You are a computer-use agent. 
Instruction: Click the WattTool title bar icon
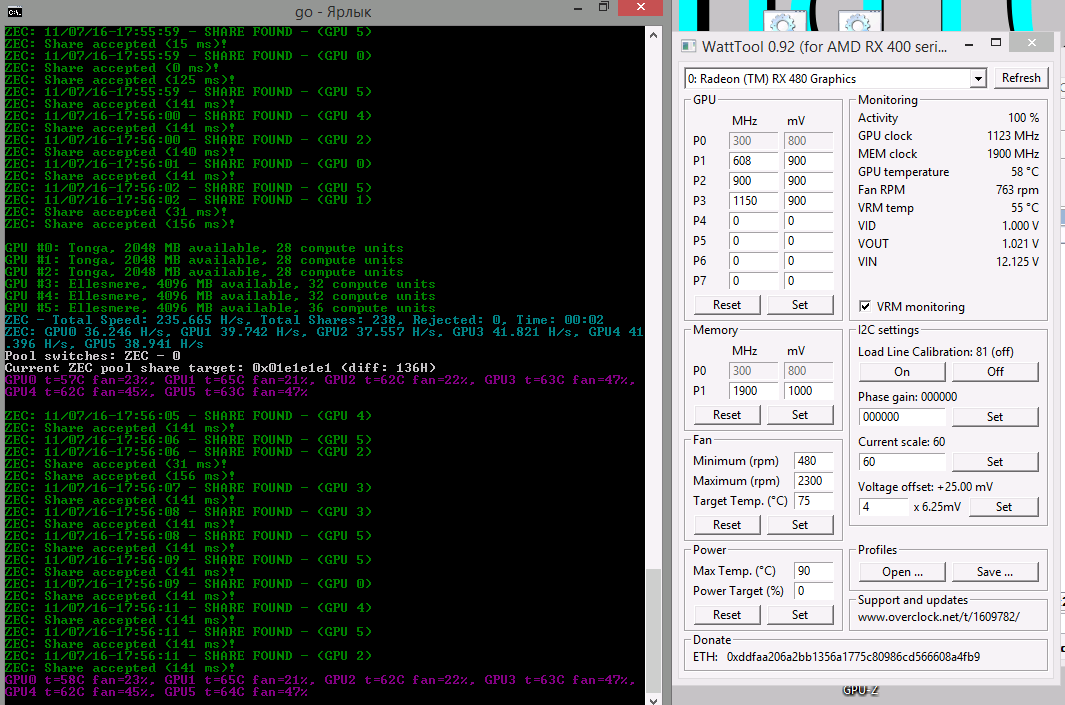(x=689, y=46)
